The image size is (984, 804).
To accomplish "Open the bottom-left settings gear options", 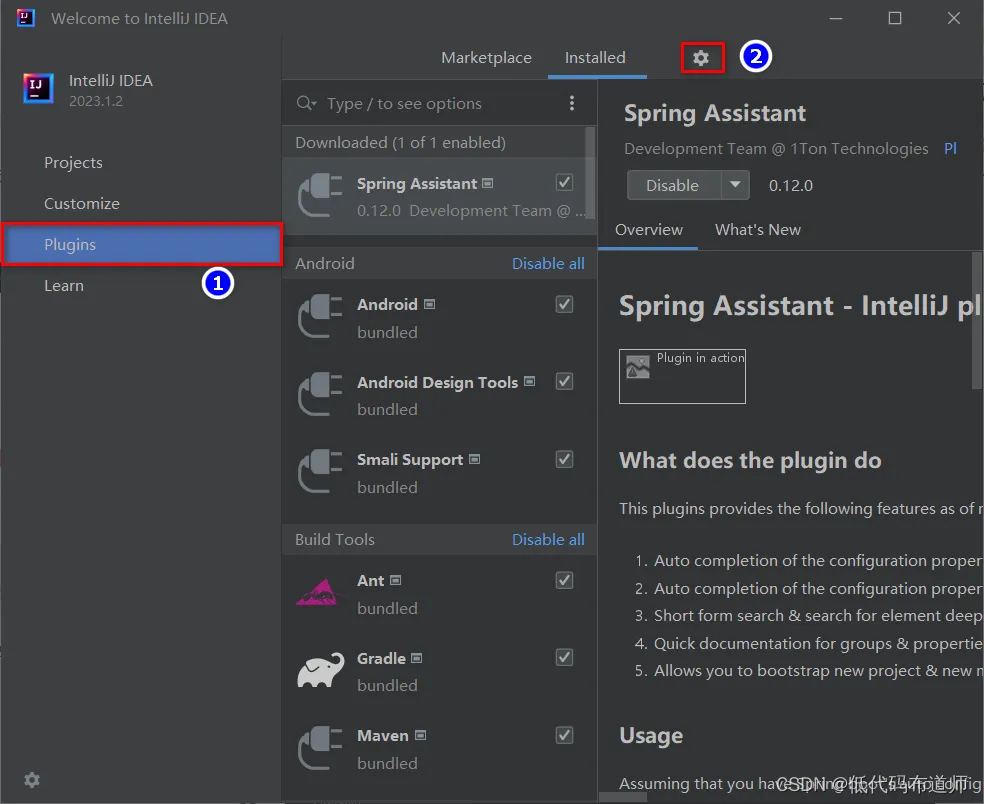I will point(32,780).
